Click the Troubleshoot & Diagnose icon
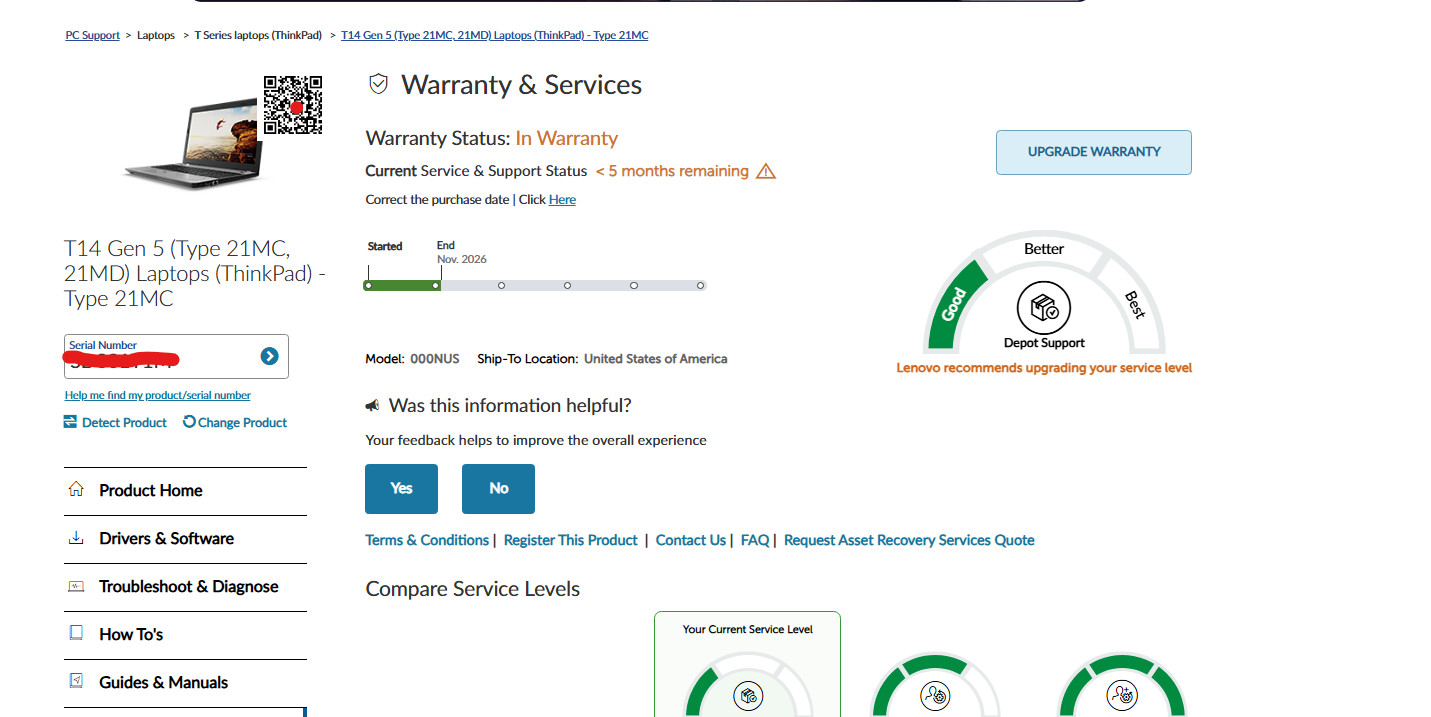The height and width of the screenshot is (717, 1431). click(76, 586)
